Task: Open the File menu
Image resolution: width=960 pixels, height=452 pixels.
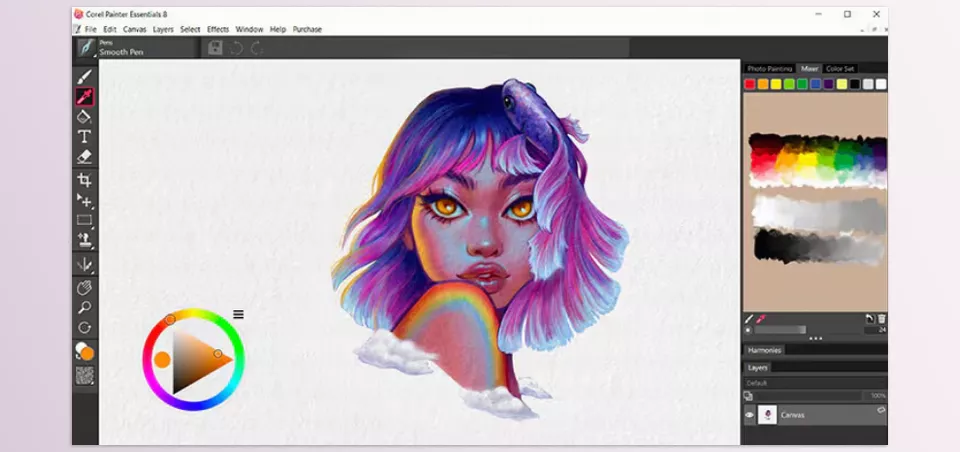Action: tap(91, 29)
